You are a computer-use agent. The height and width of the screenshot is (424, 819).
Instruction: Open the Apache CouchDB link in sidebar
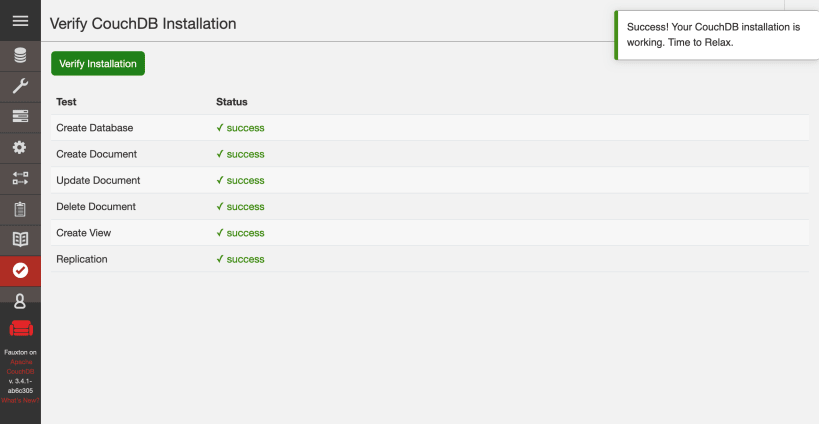pyautogui.click(x=21, y=367)
